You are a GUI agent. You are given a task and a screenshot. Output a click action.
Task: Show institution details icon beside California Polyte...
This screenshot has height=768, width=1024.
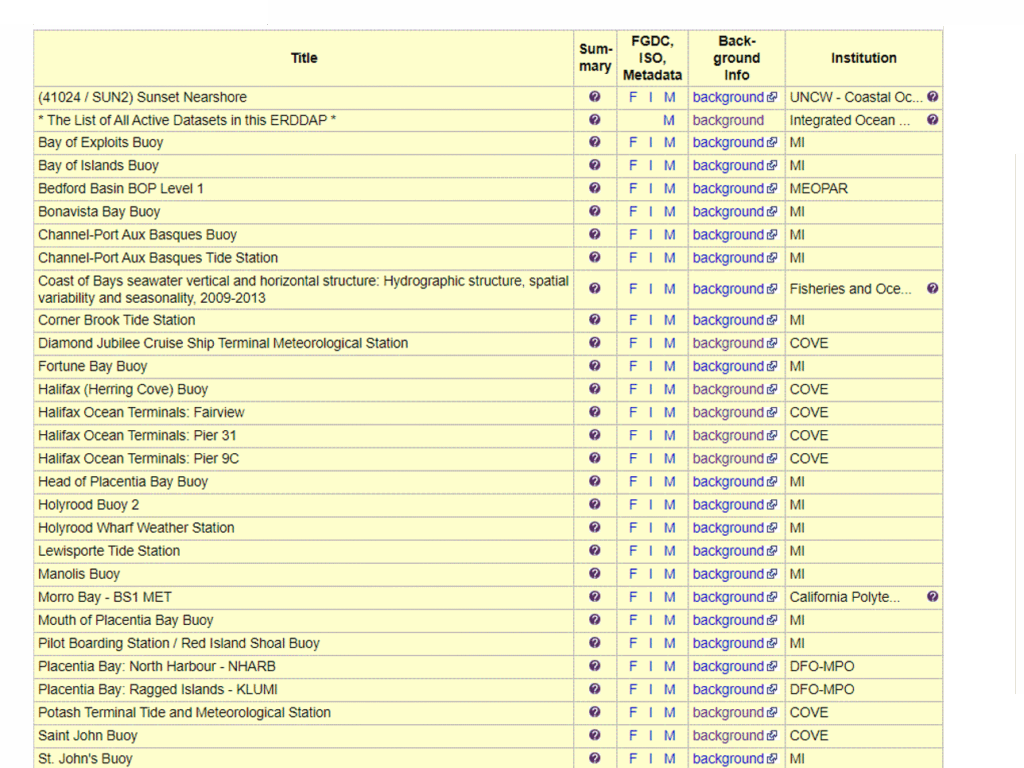pyautogui.click(x=932, y=597)
